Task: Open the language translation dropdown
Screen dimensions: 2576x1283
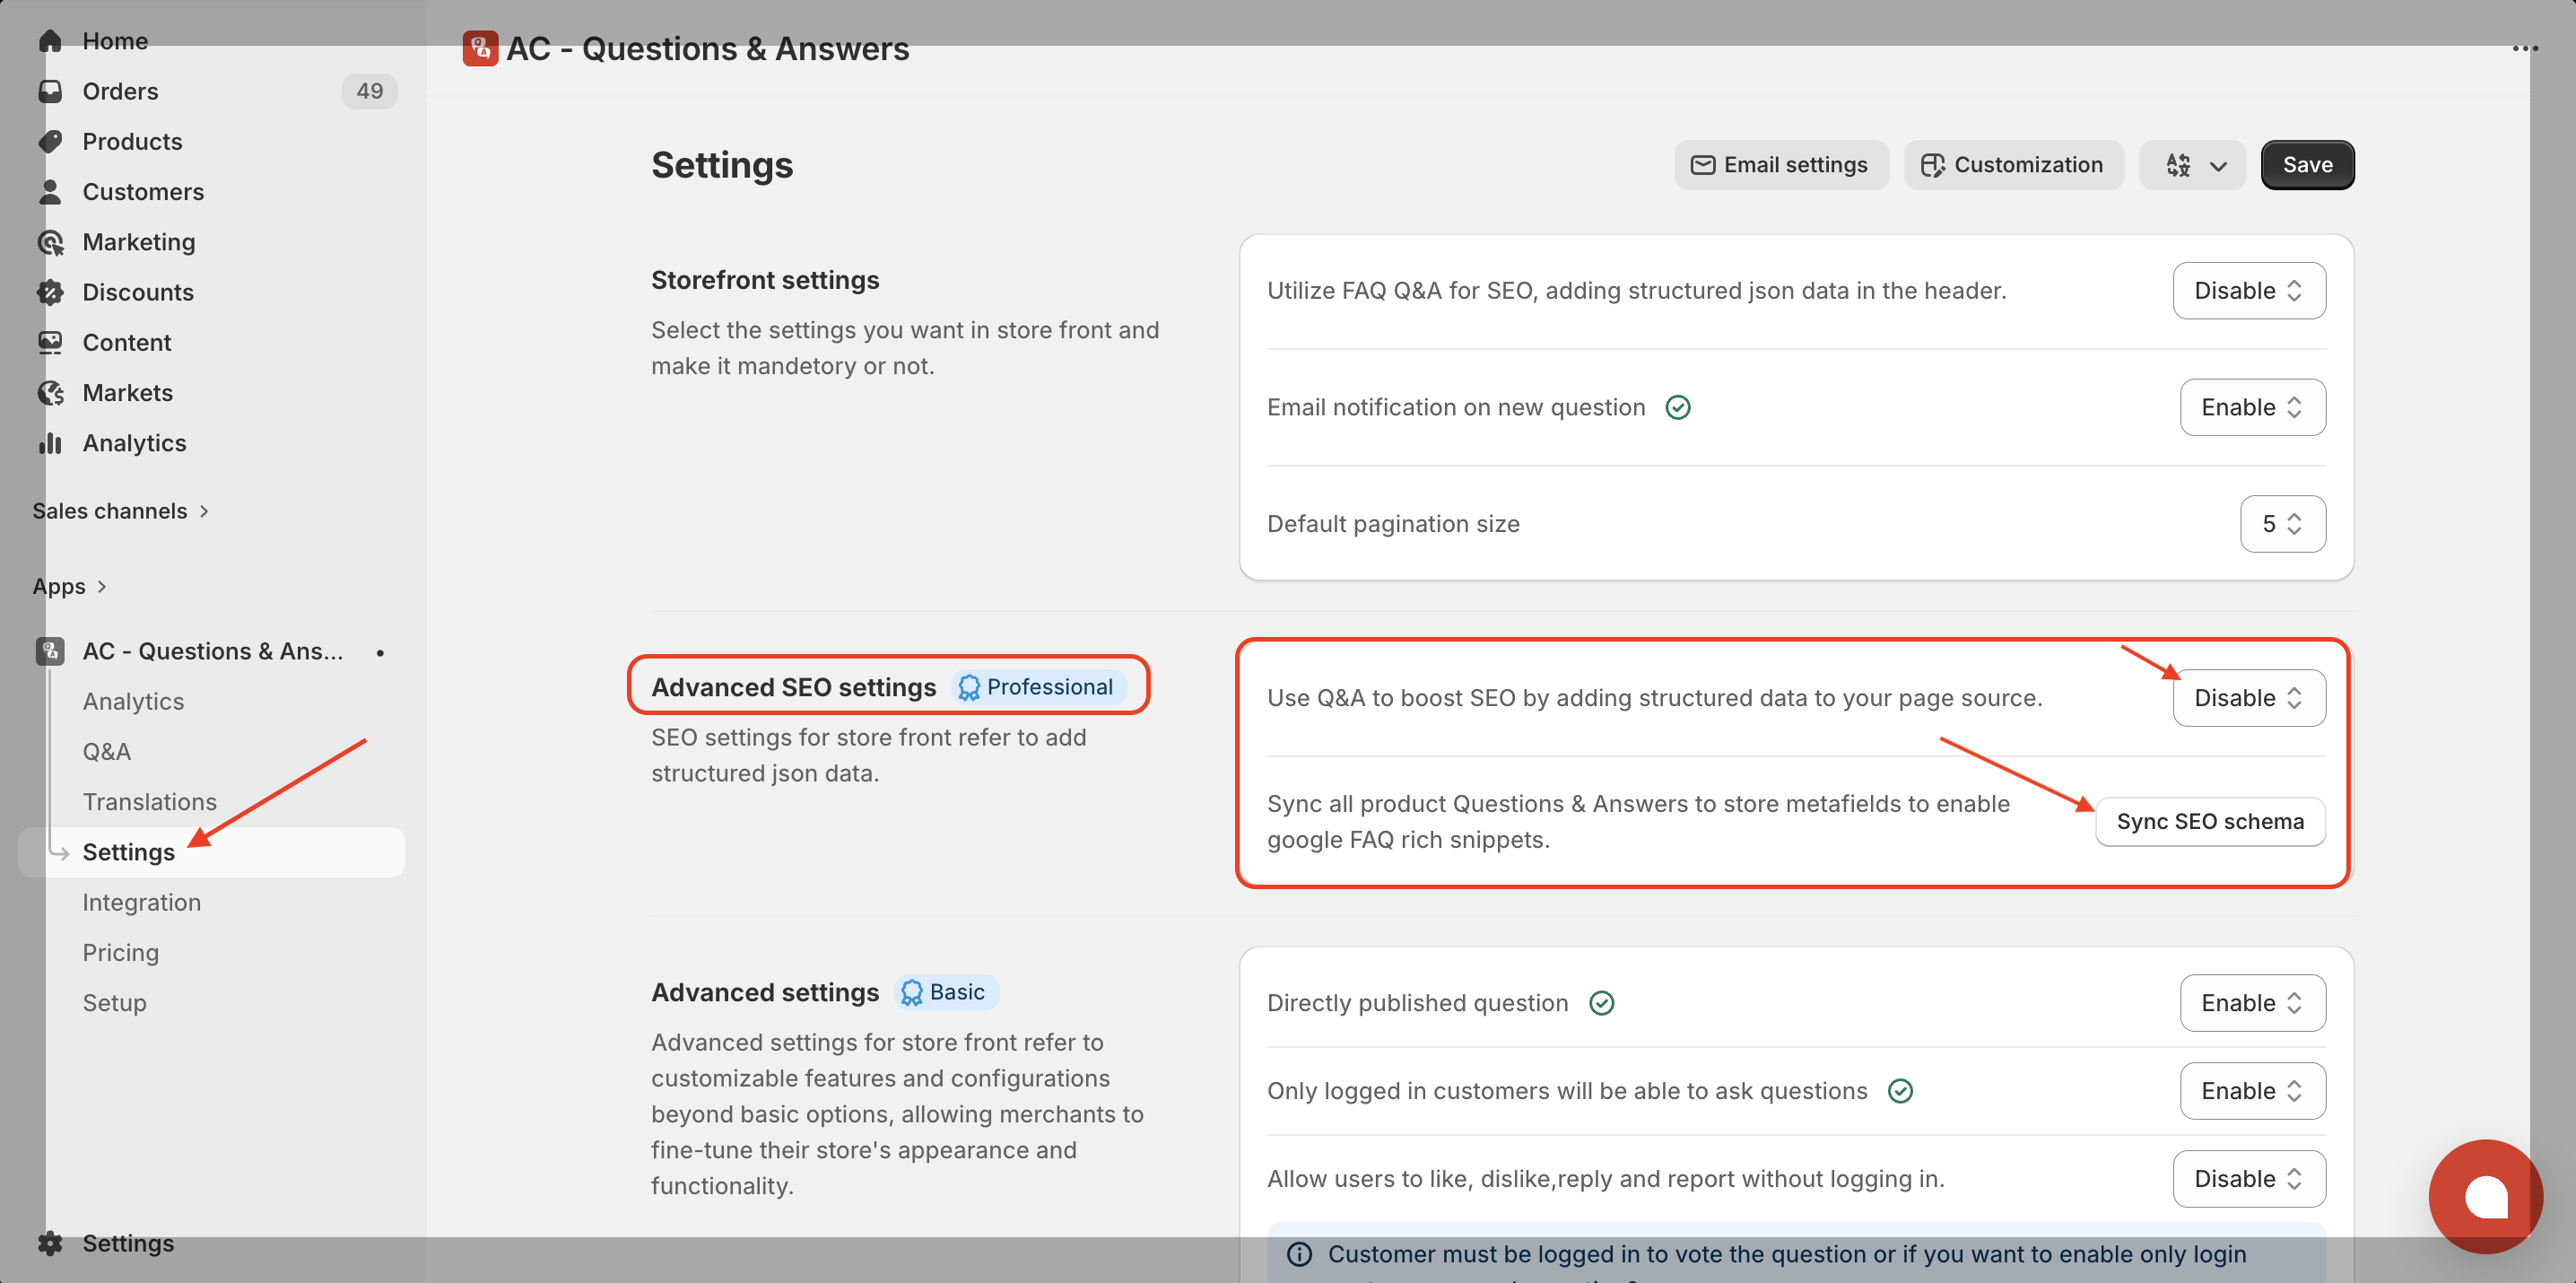Action: pyautogui.click(x=2192, y=165)
